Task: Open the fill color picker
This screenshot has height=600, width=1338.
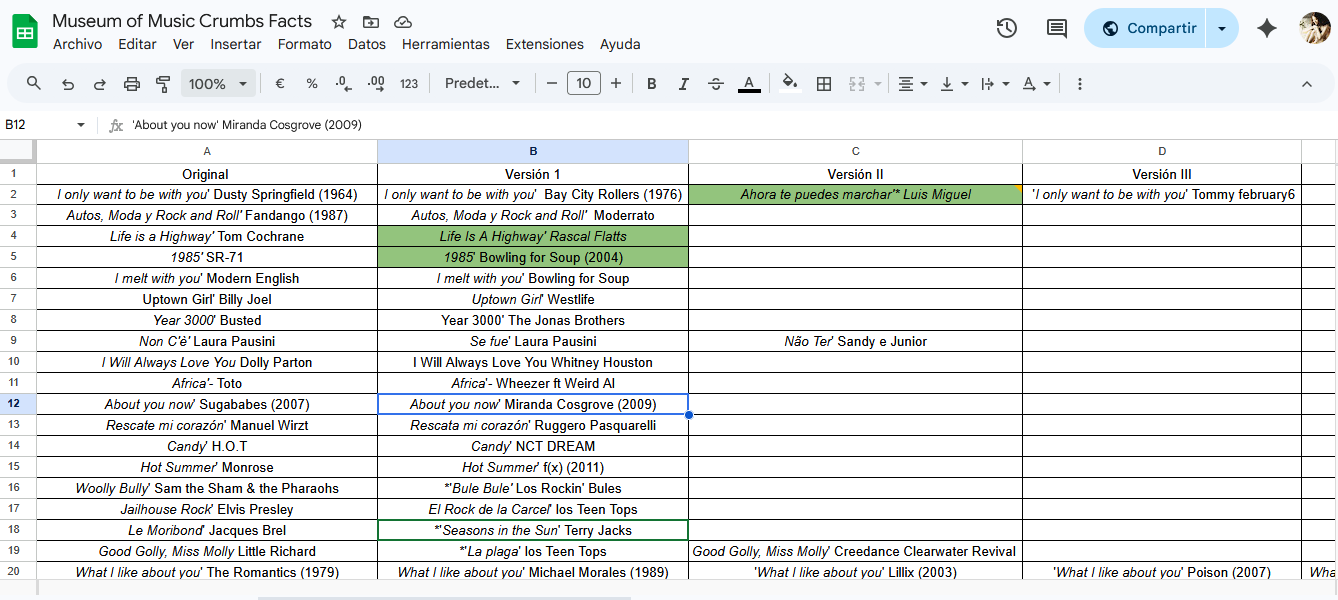Action: (790, 84)
